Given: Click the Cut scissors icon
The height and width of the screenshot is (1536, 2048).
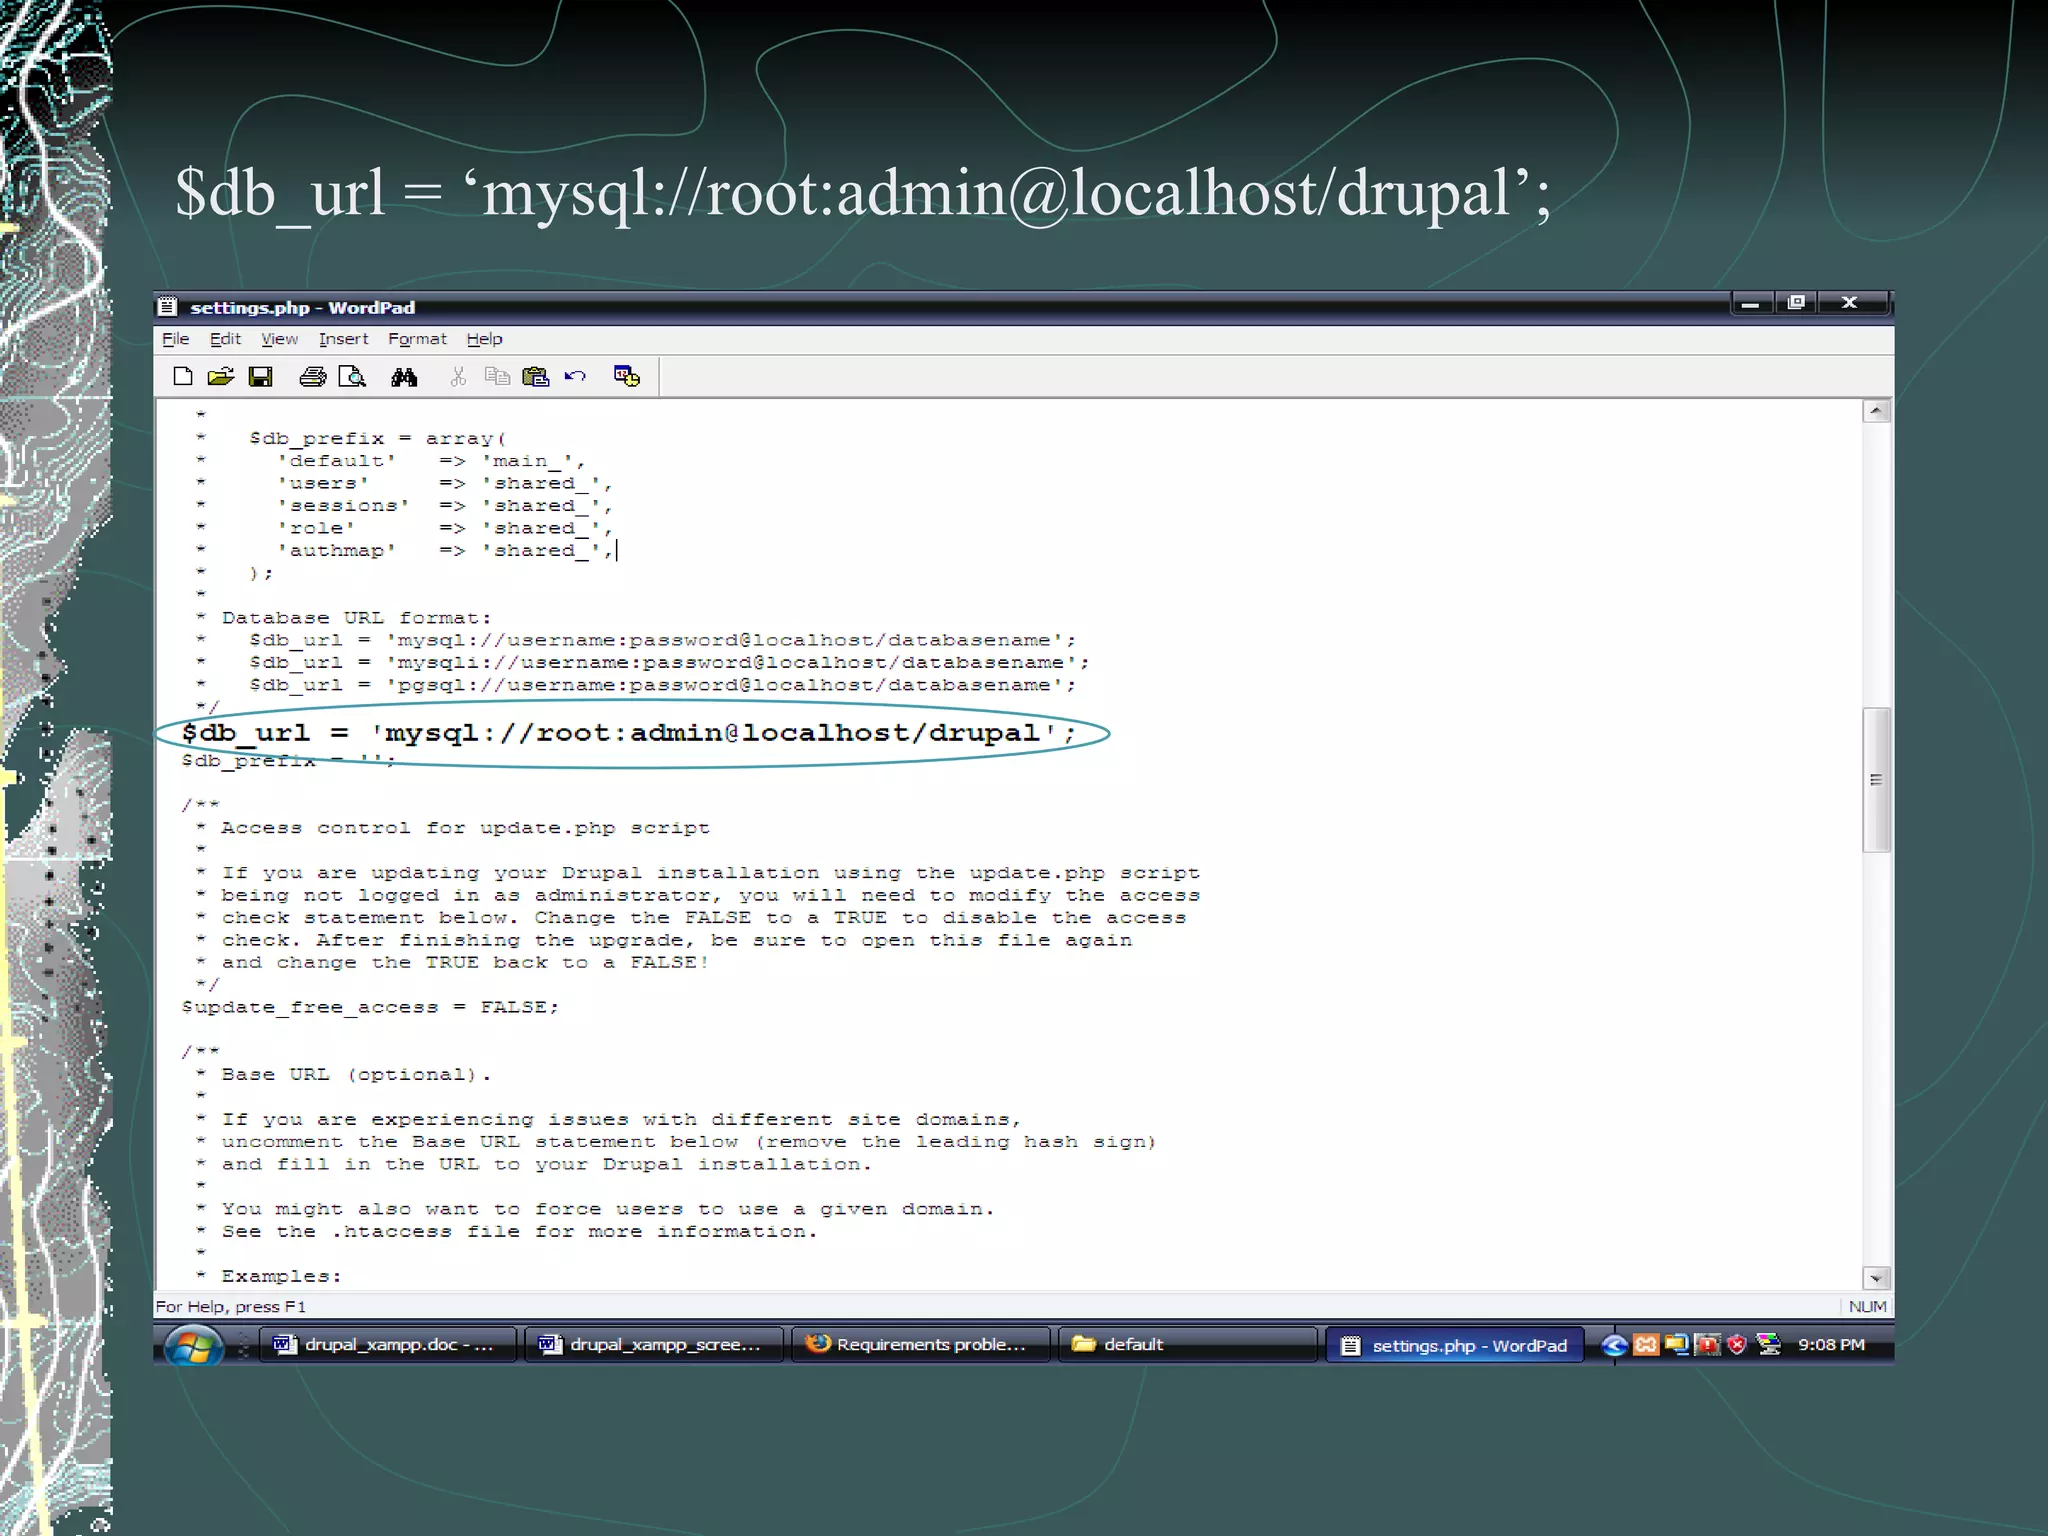Looking at the screenshot, I should click(458, 377).
